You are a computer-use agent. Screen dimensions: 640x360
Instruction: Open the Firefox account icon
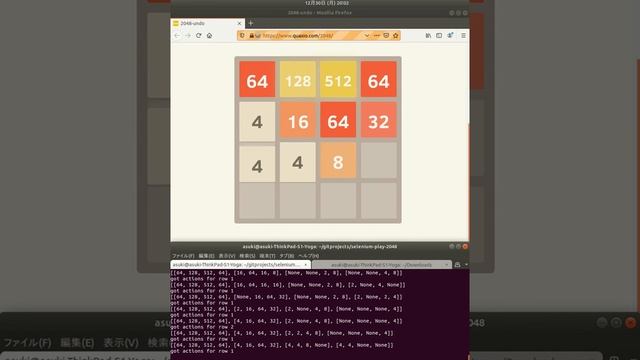point(450,36)
